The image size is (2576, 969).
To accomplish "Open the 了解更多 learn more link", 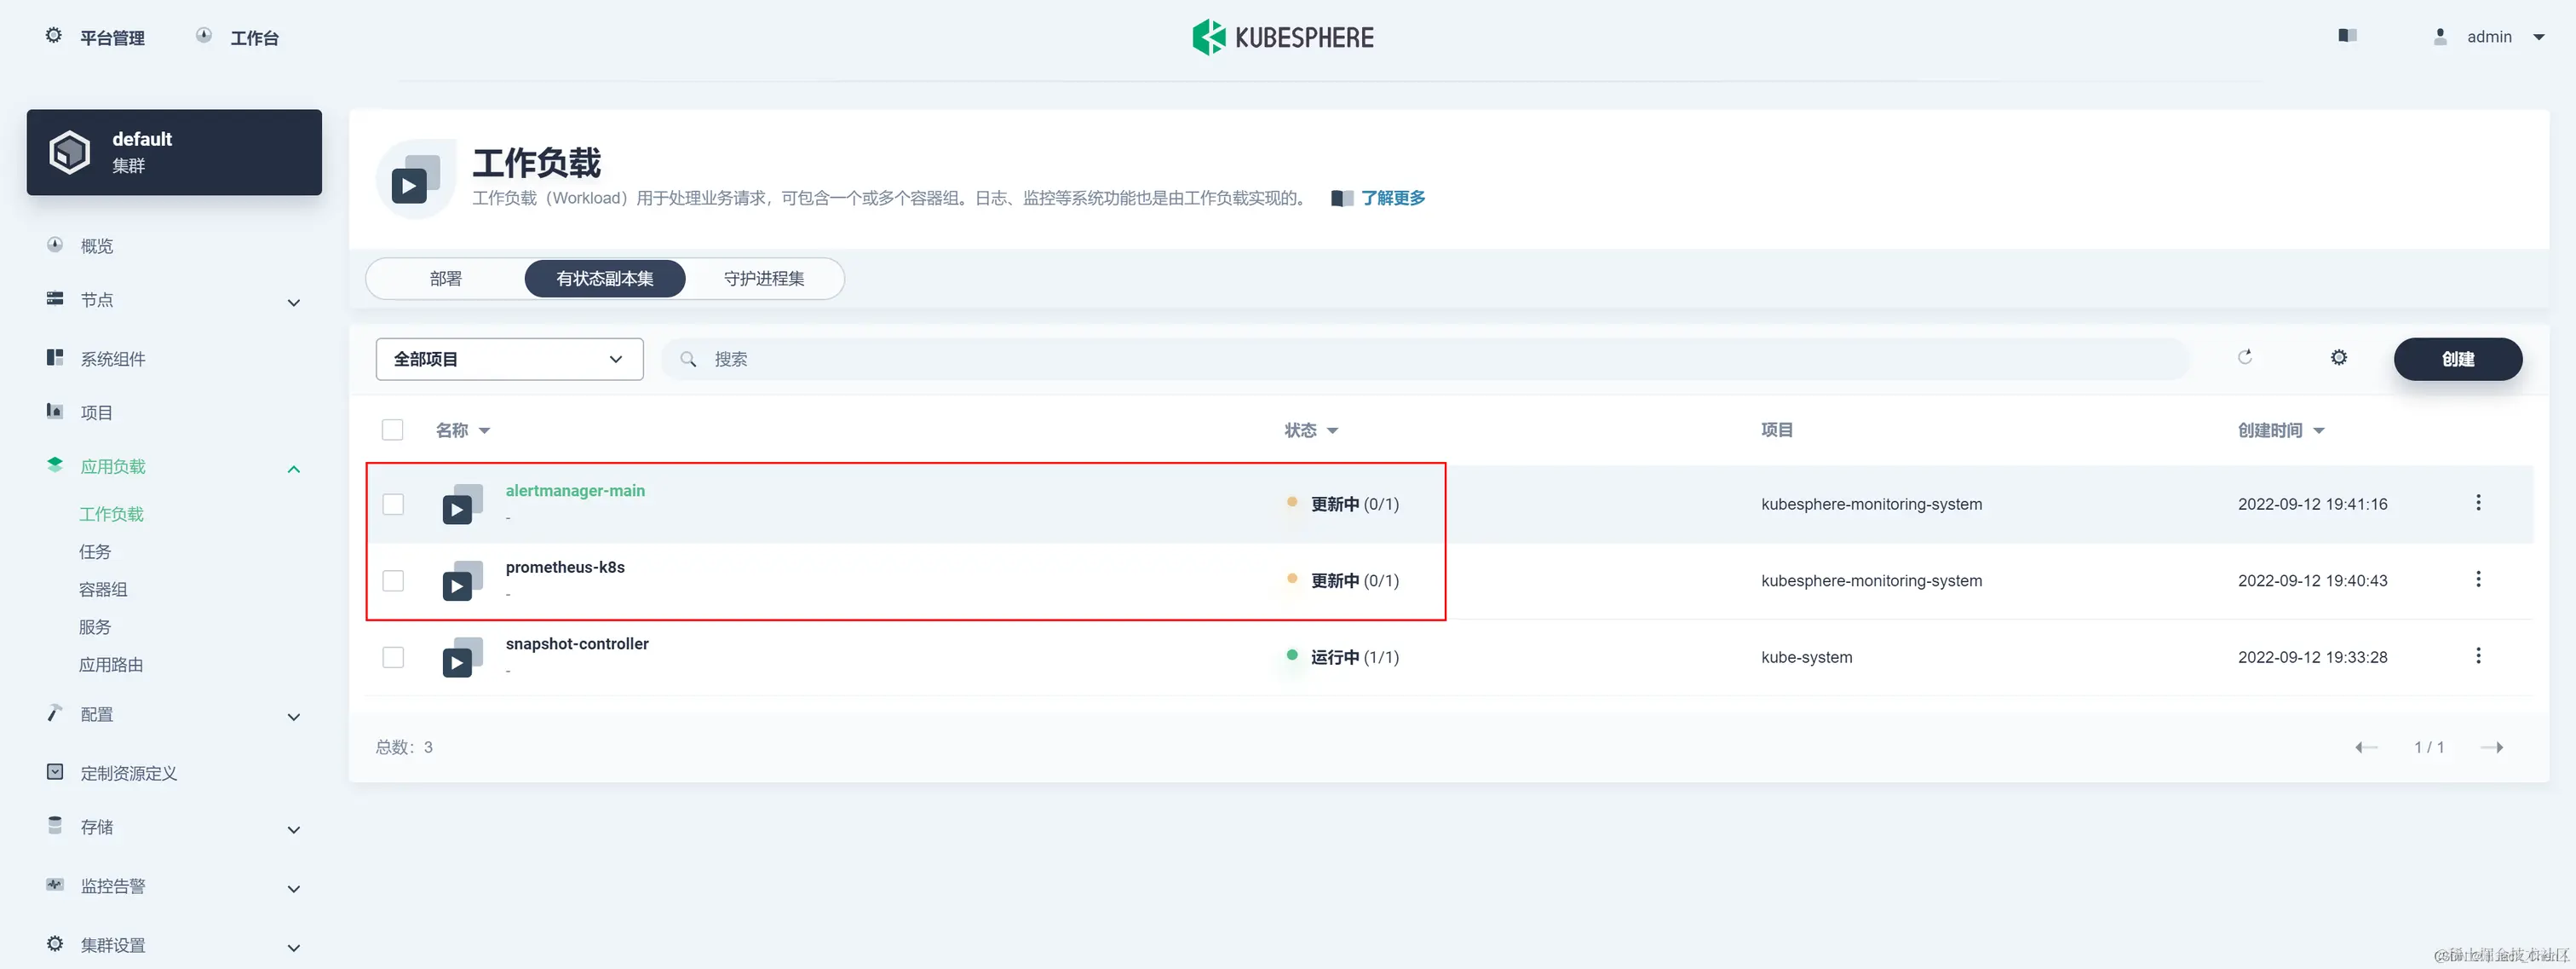I will pyautogui.click(x=1392, y=198).
